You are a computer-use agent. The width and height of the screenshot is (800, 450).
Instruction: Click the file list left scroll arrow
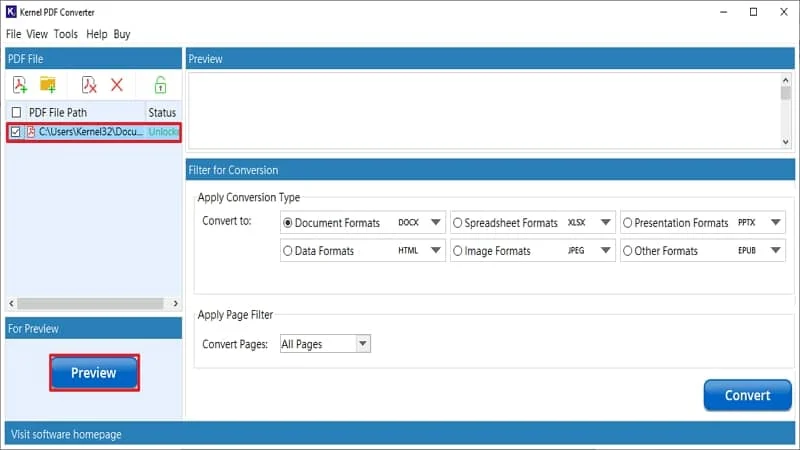[x=12, y=304]
